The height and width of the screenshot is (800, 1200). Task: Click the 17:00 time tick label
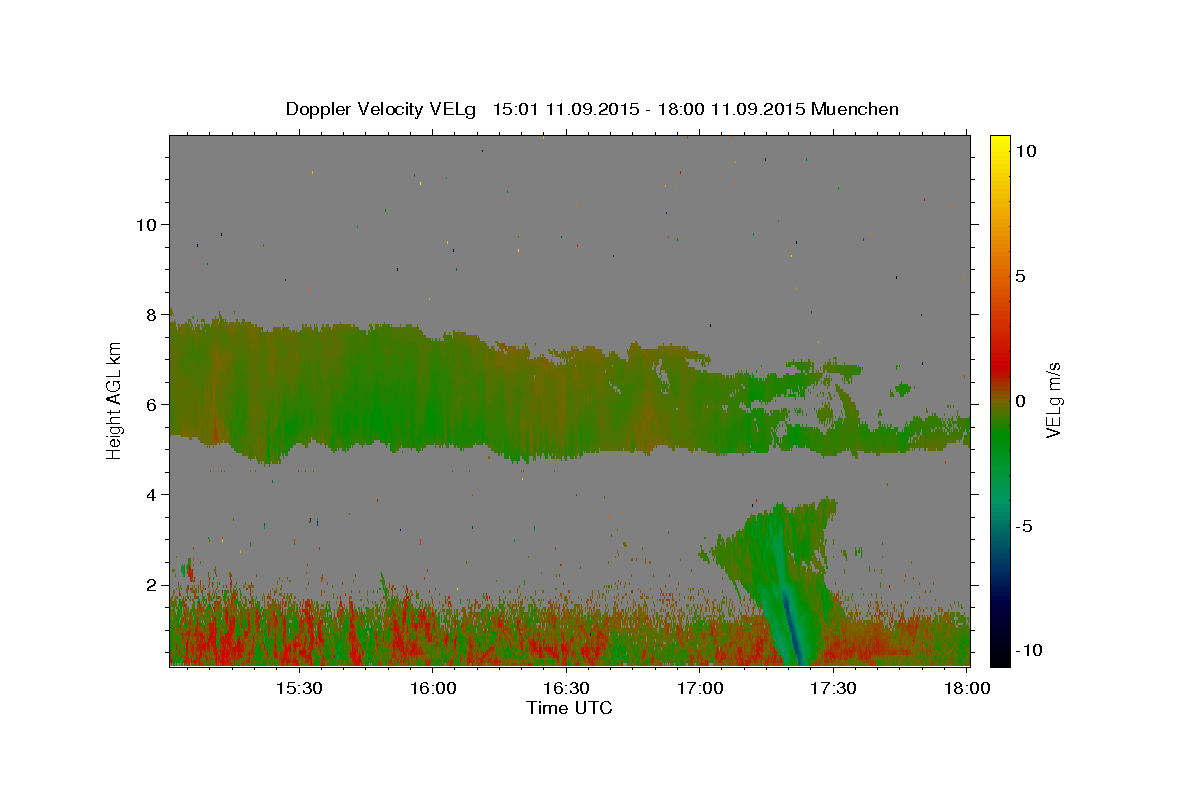(699, 689)
